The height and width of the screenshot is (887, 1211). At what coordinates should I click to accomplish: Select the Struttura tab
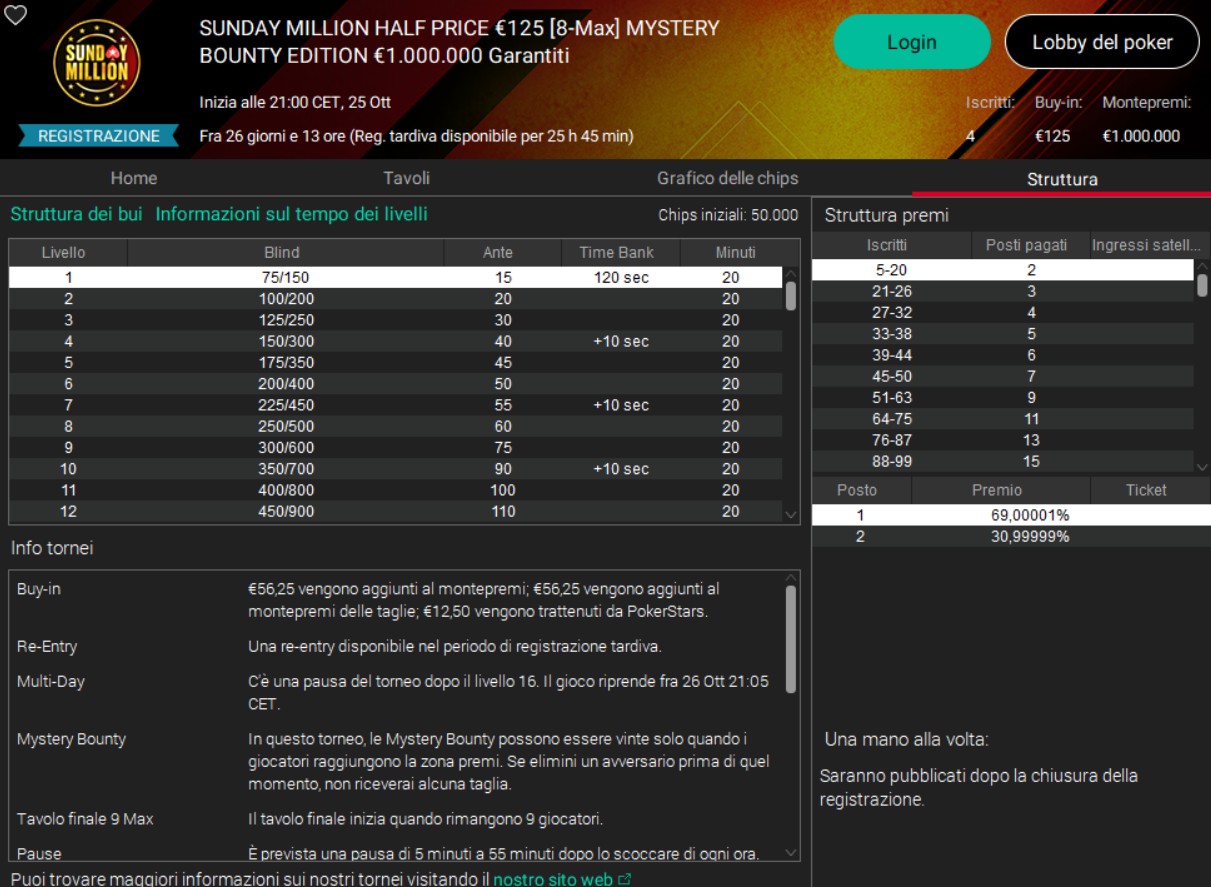(1062, 179)
